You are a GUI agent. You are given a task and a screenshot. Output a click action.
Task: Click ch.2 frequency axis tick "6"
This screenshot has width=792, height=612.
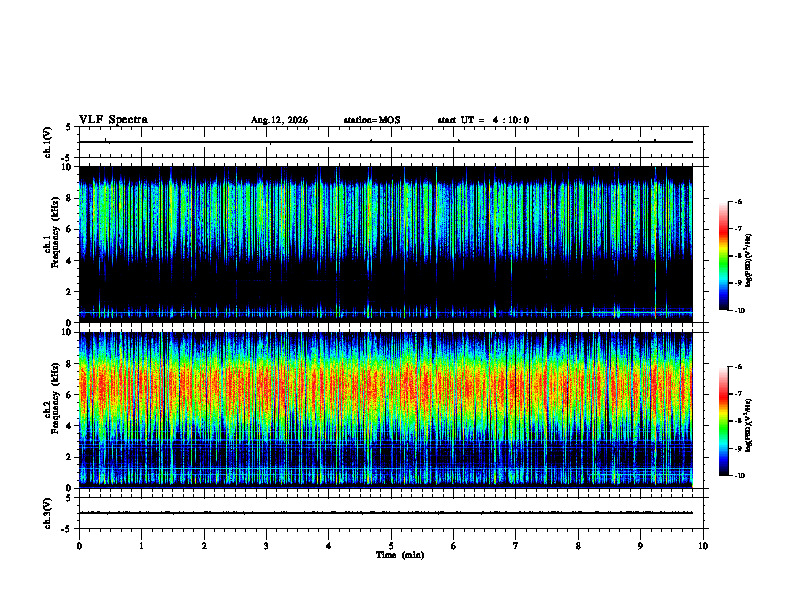click(70, 395)
